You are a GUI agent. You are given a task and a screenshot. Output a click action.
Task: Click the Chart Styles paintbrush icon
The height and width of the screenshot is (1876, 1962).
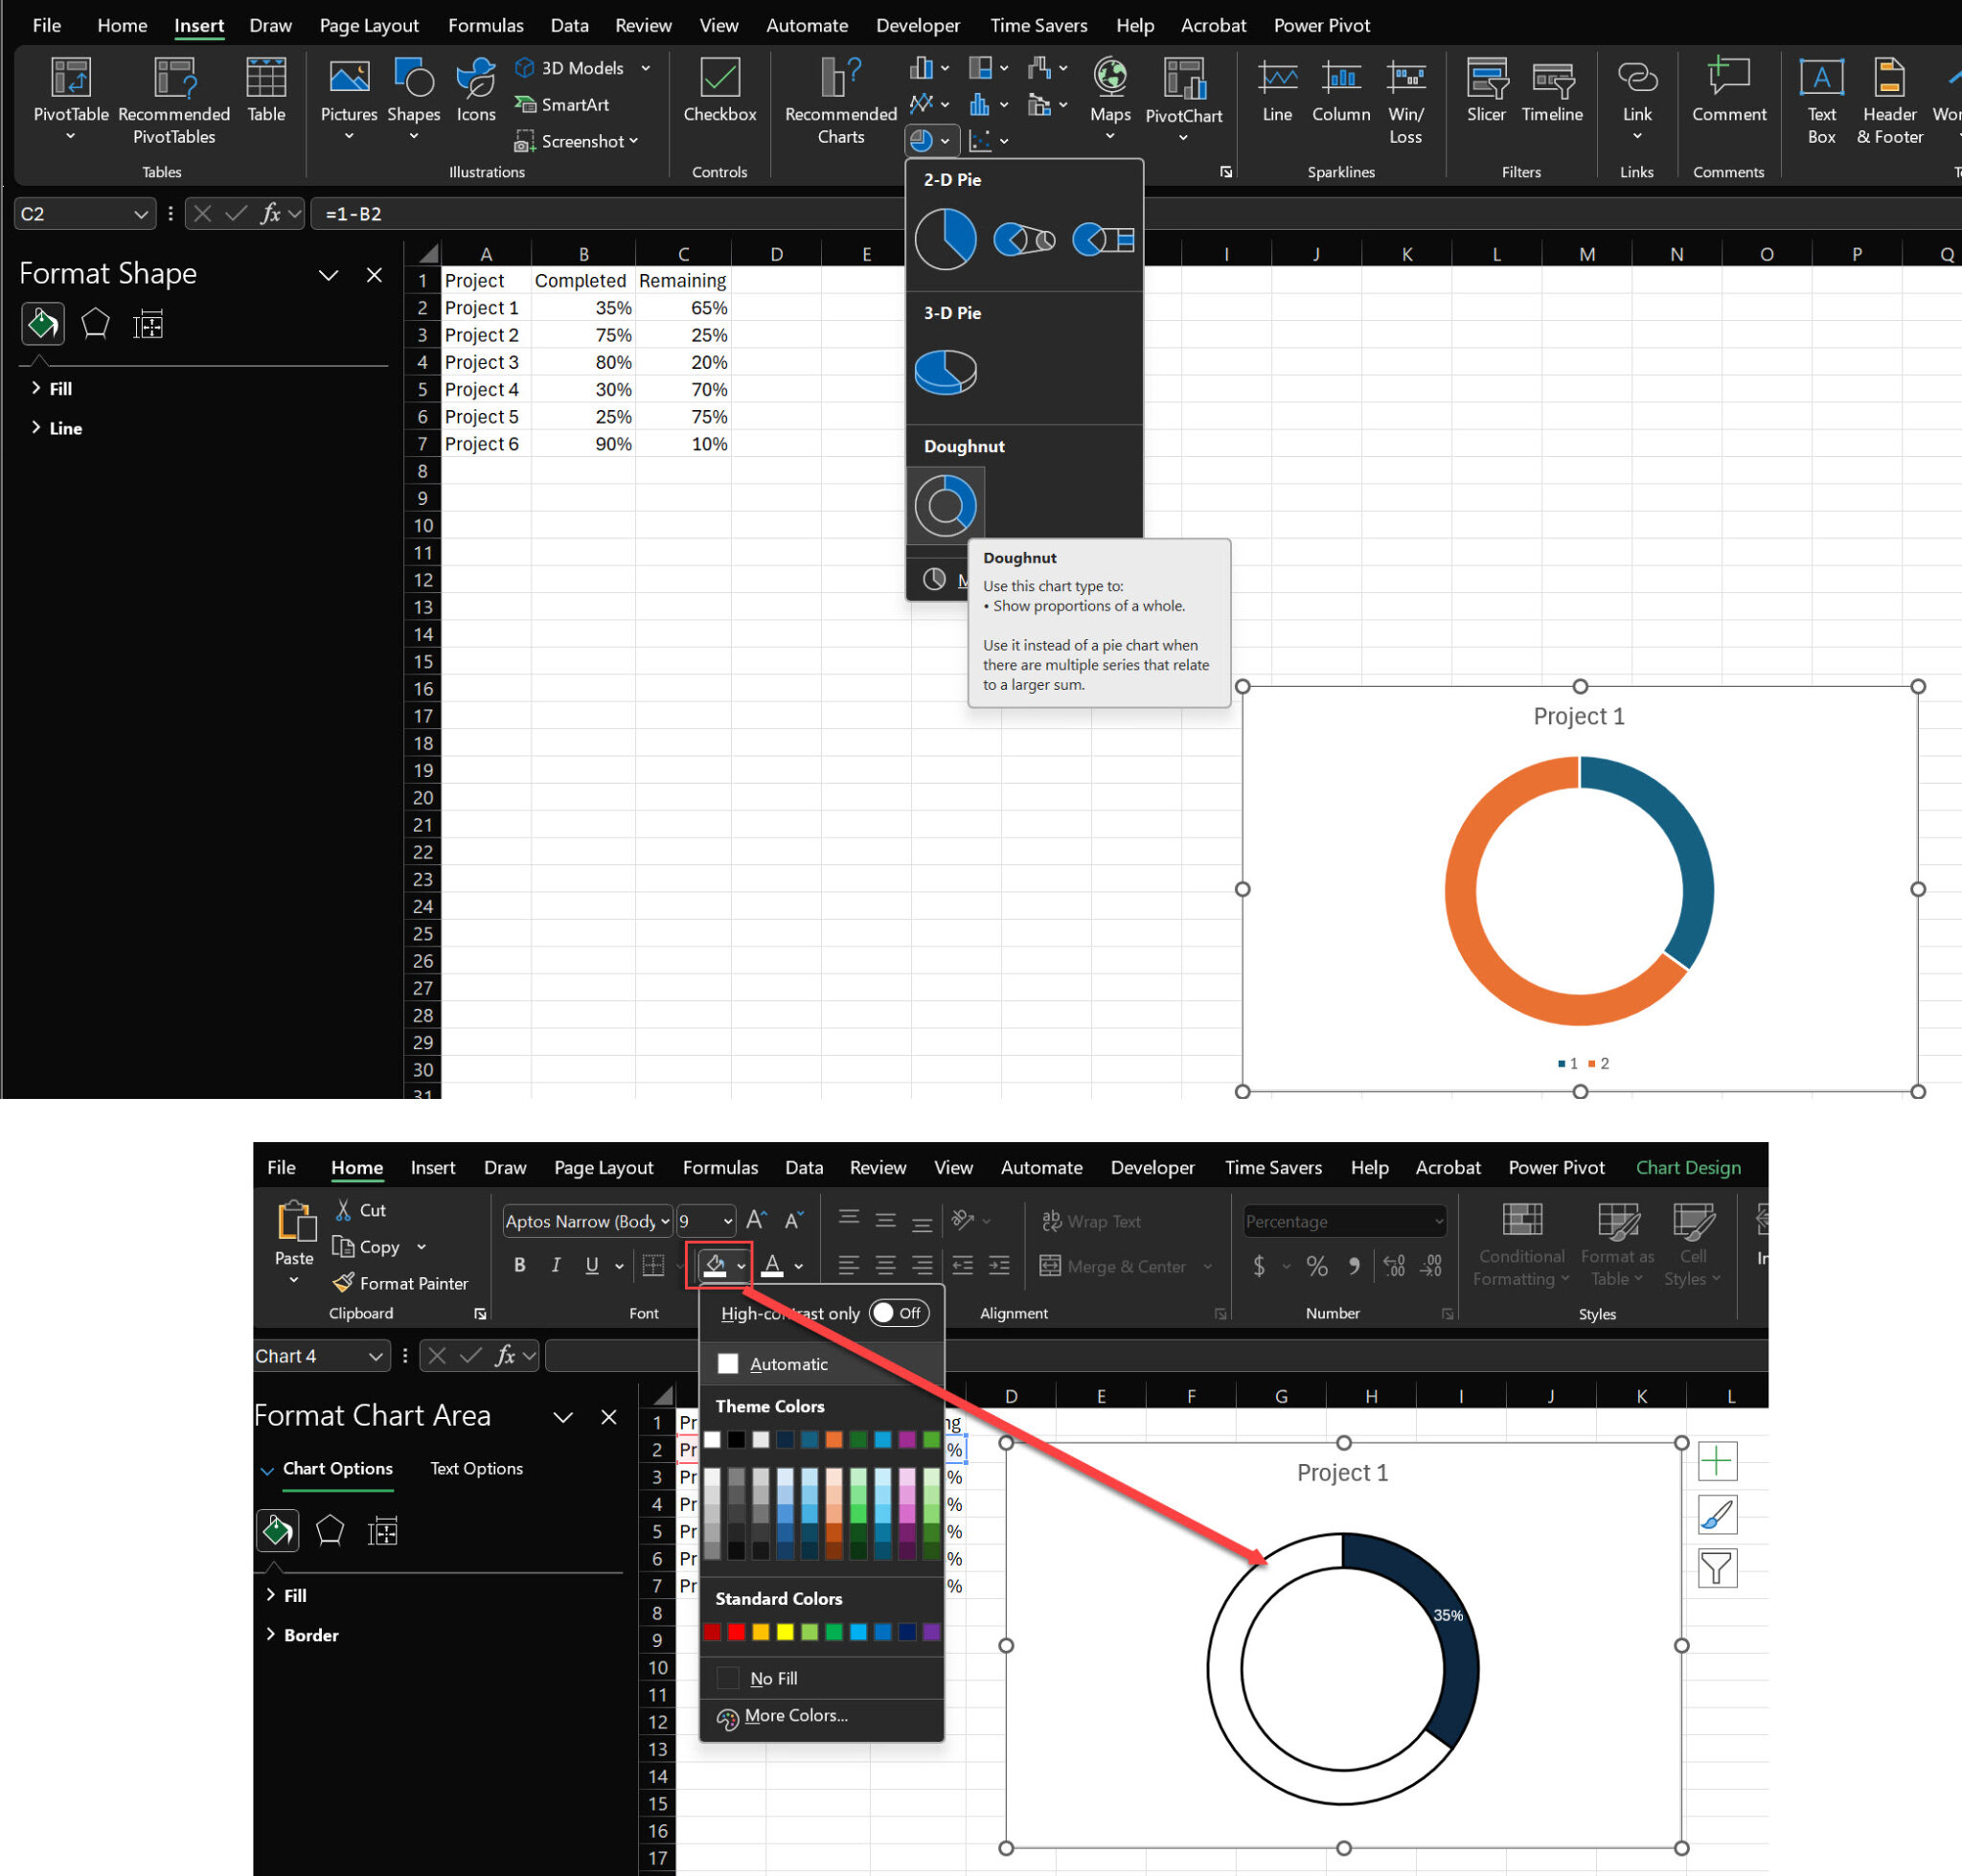coord(1716,1515)
